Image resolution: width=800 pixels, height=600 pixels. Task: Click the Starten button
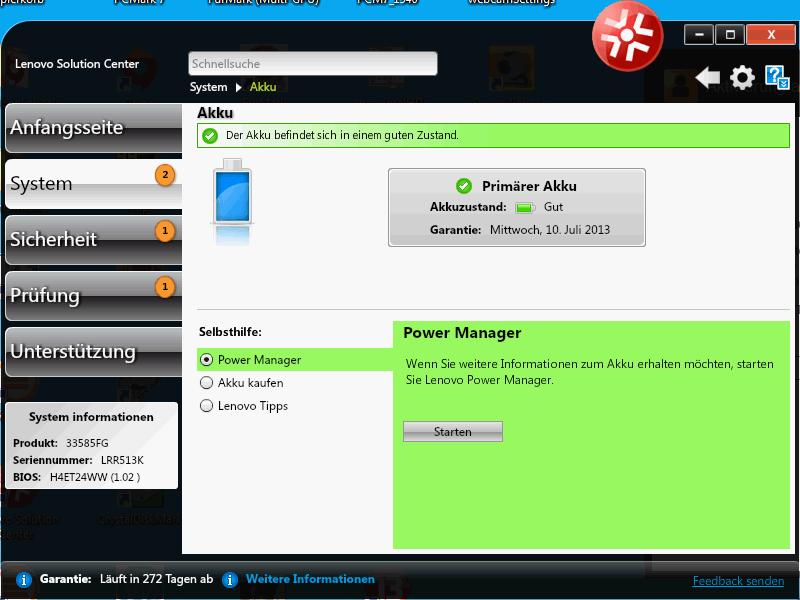click(453, 432)
